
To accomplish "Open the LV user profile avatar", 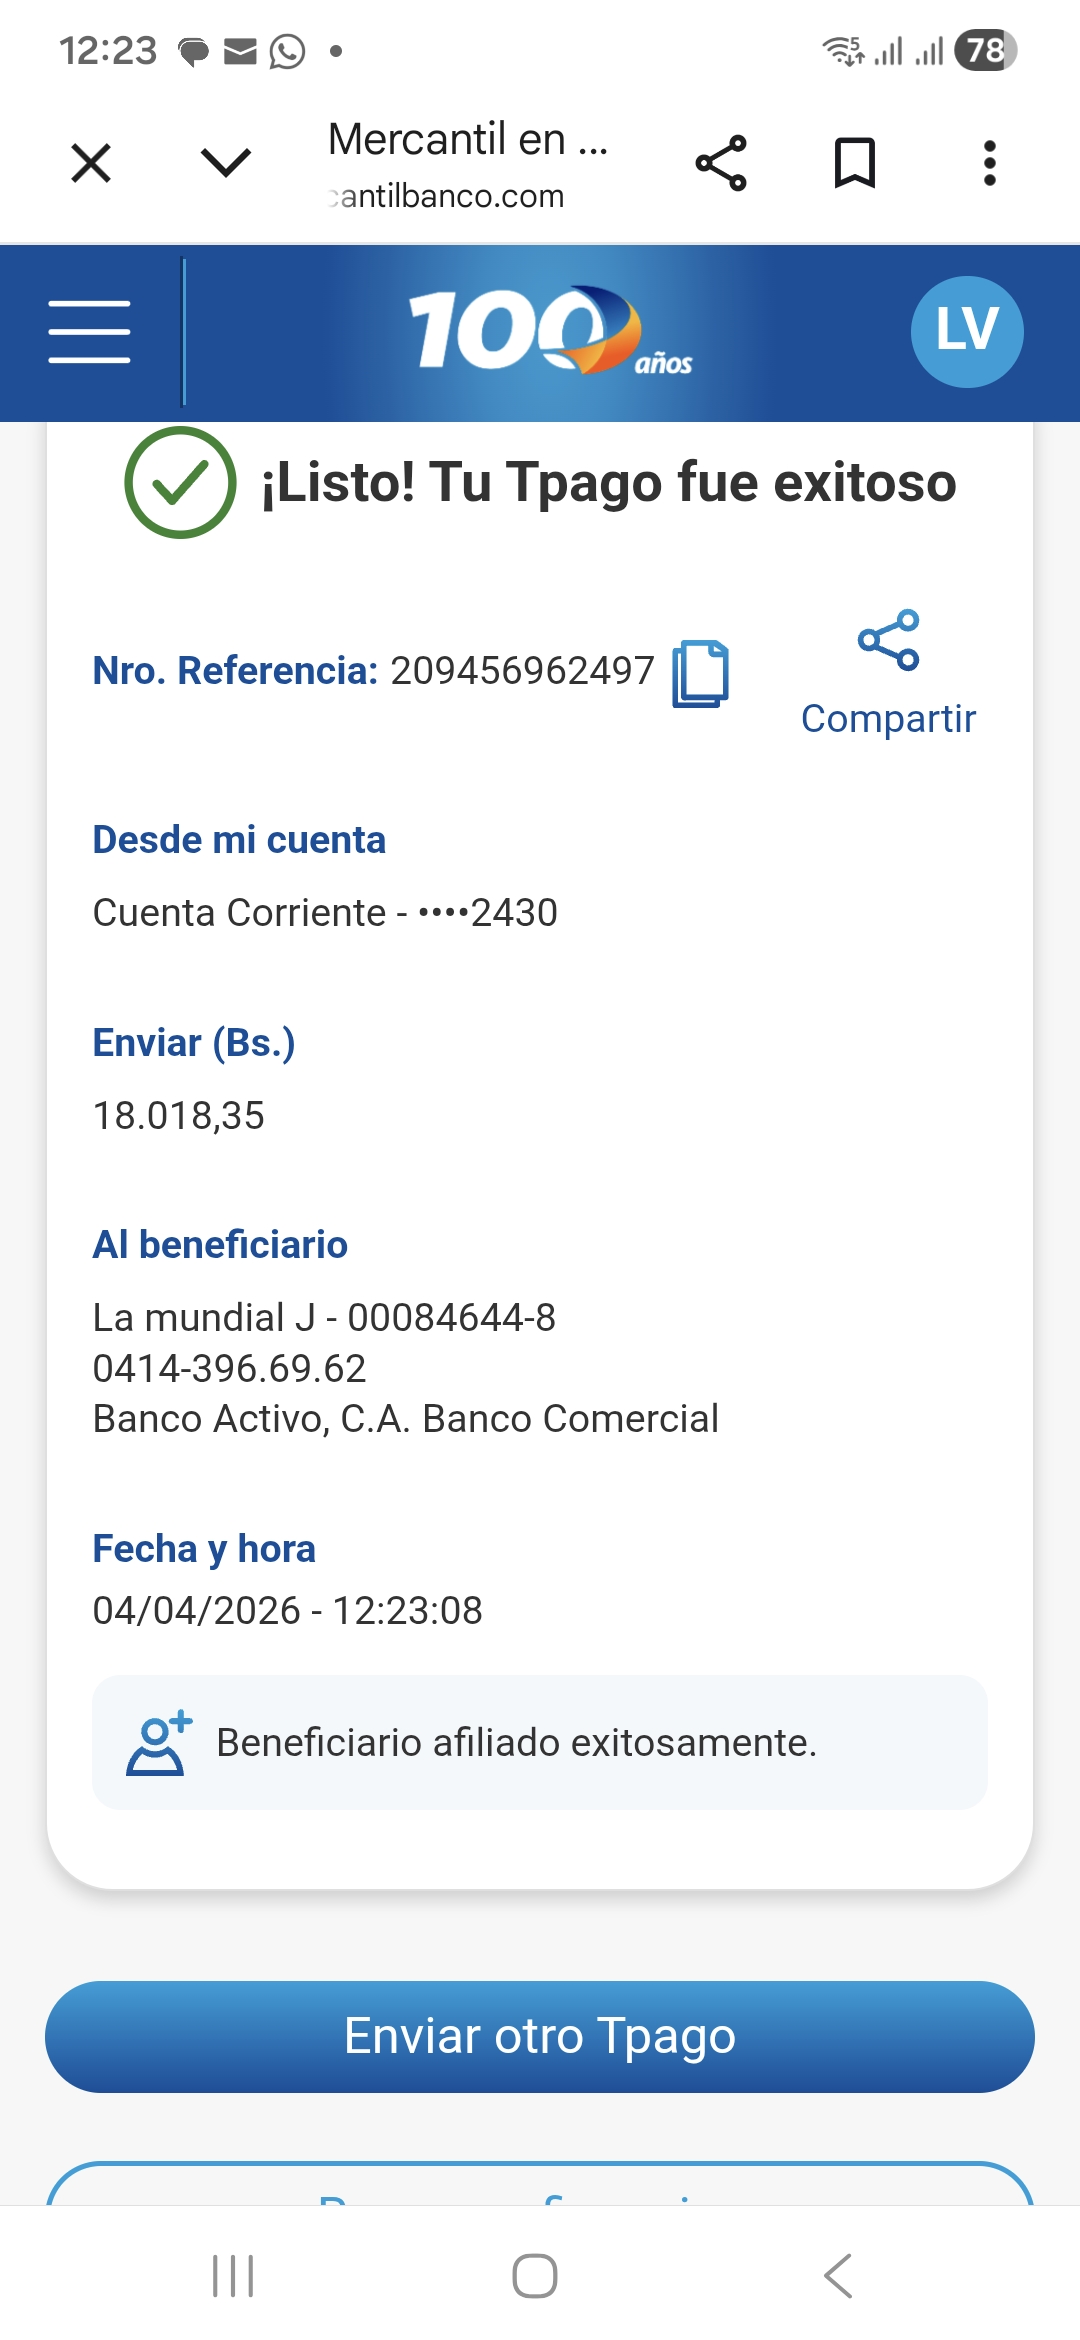I will [x=966, y=331].
